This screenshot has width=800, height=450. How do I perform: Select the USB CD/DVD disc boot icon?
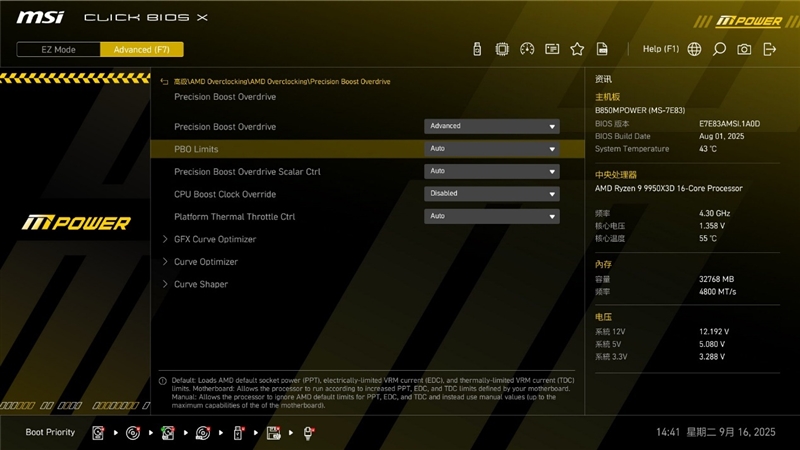click(203, 433)
